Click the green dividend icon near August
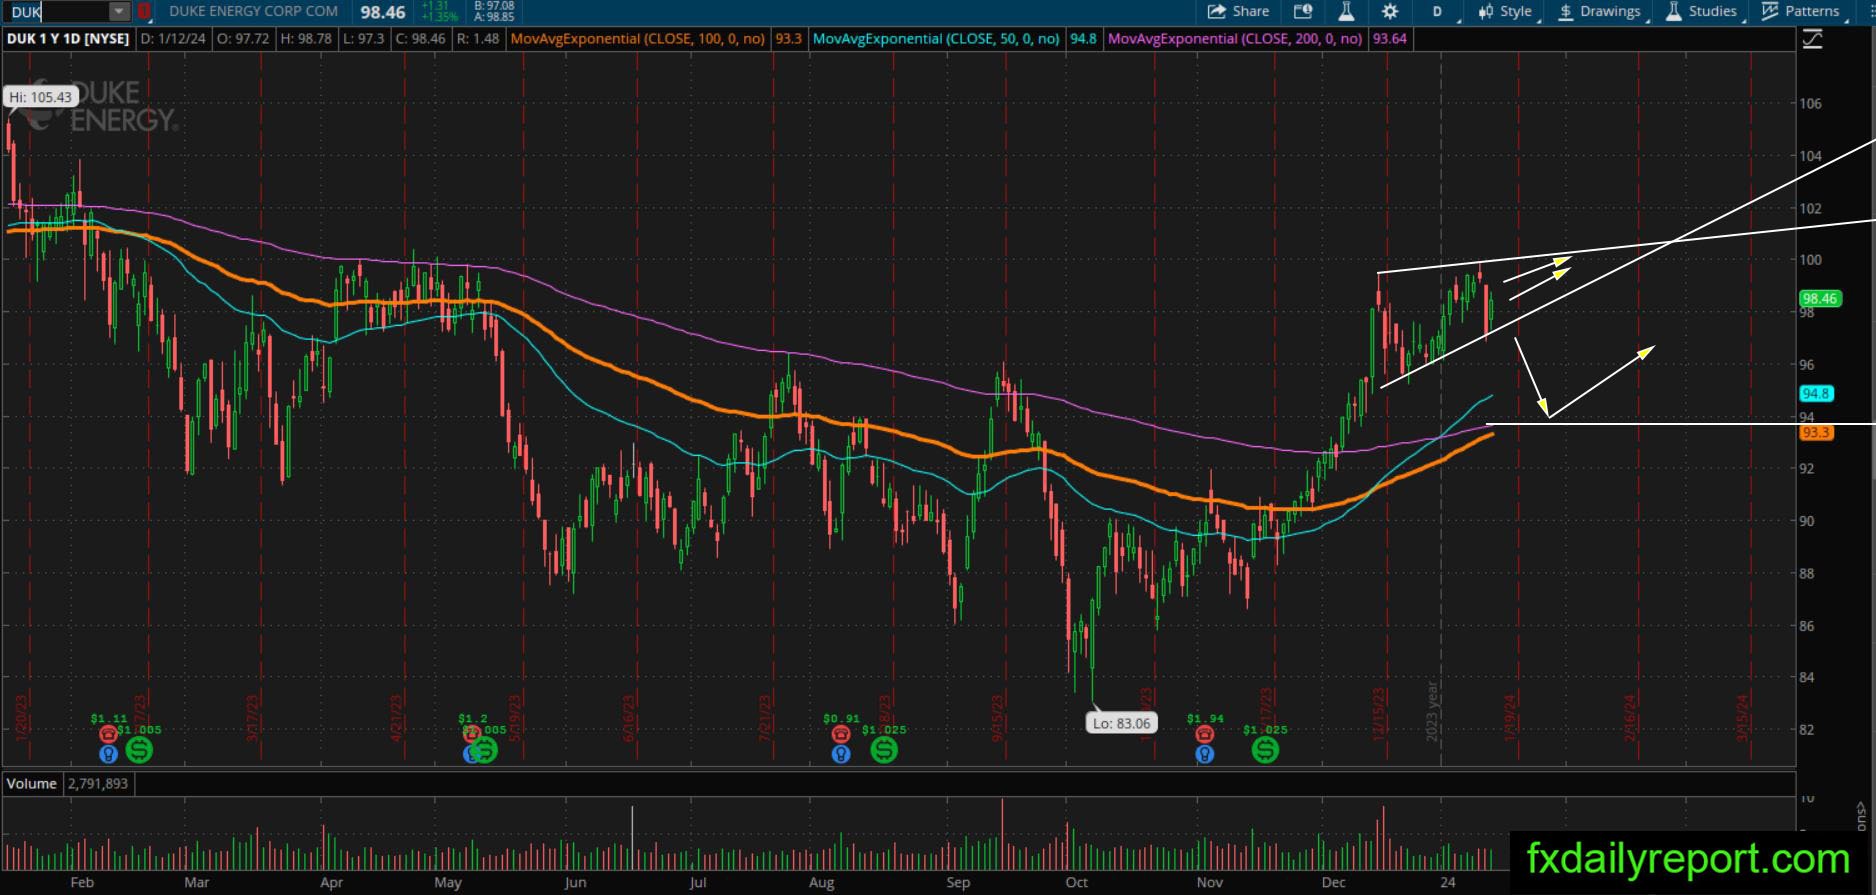Viewport: 1876px width, 895px height. click(x=884, y=749)
